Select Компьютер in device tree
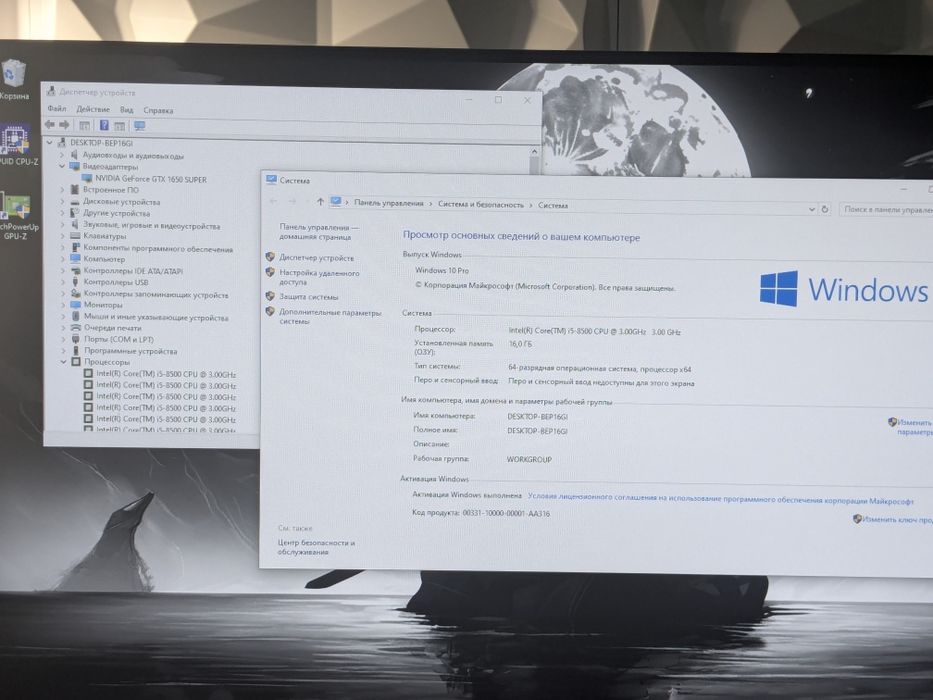 tap(104, 259)
